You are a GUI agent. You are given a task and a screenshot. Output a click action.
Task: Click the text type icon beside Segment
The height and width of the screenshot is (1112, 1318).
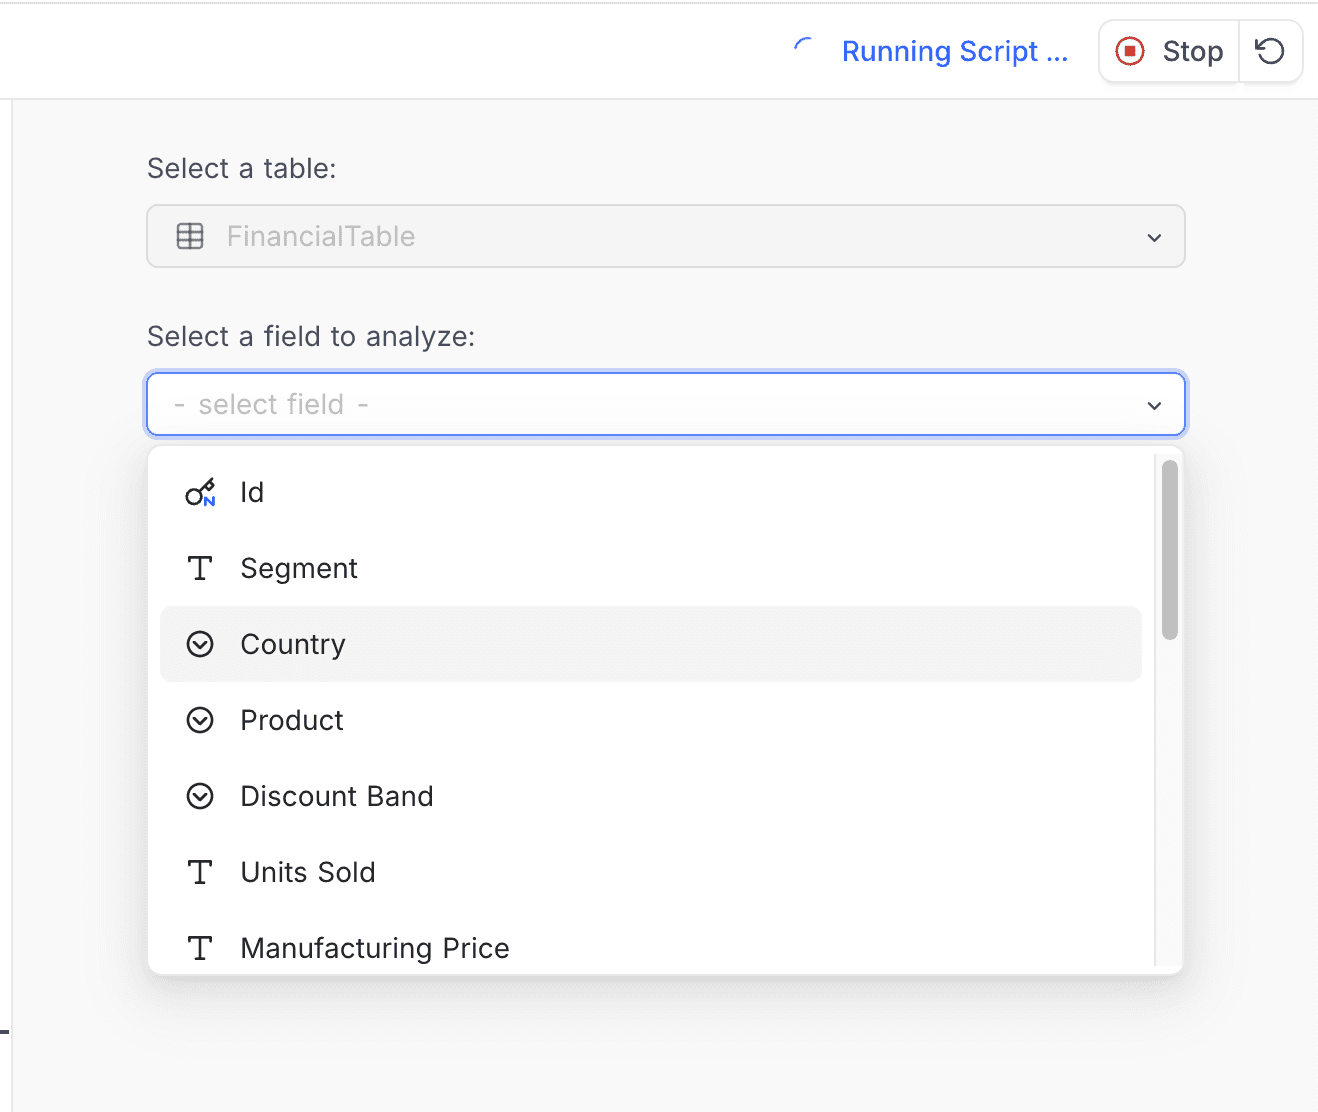click(200, 568)
